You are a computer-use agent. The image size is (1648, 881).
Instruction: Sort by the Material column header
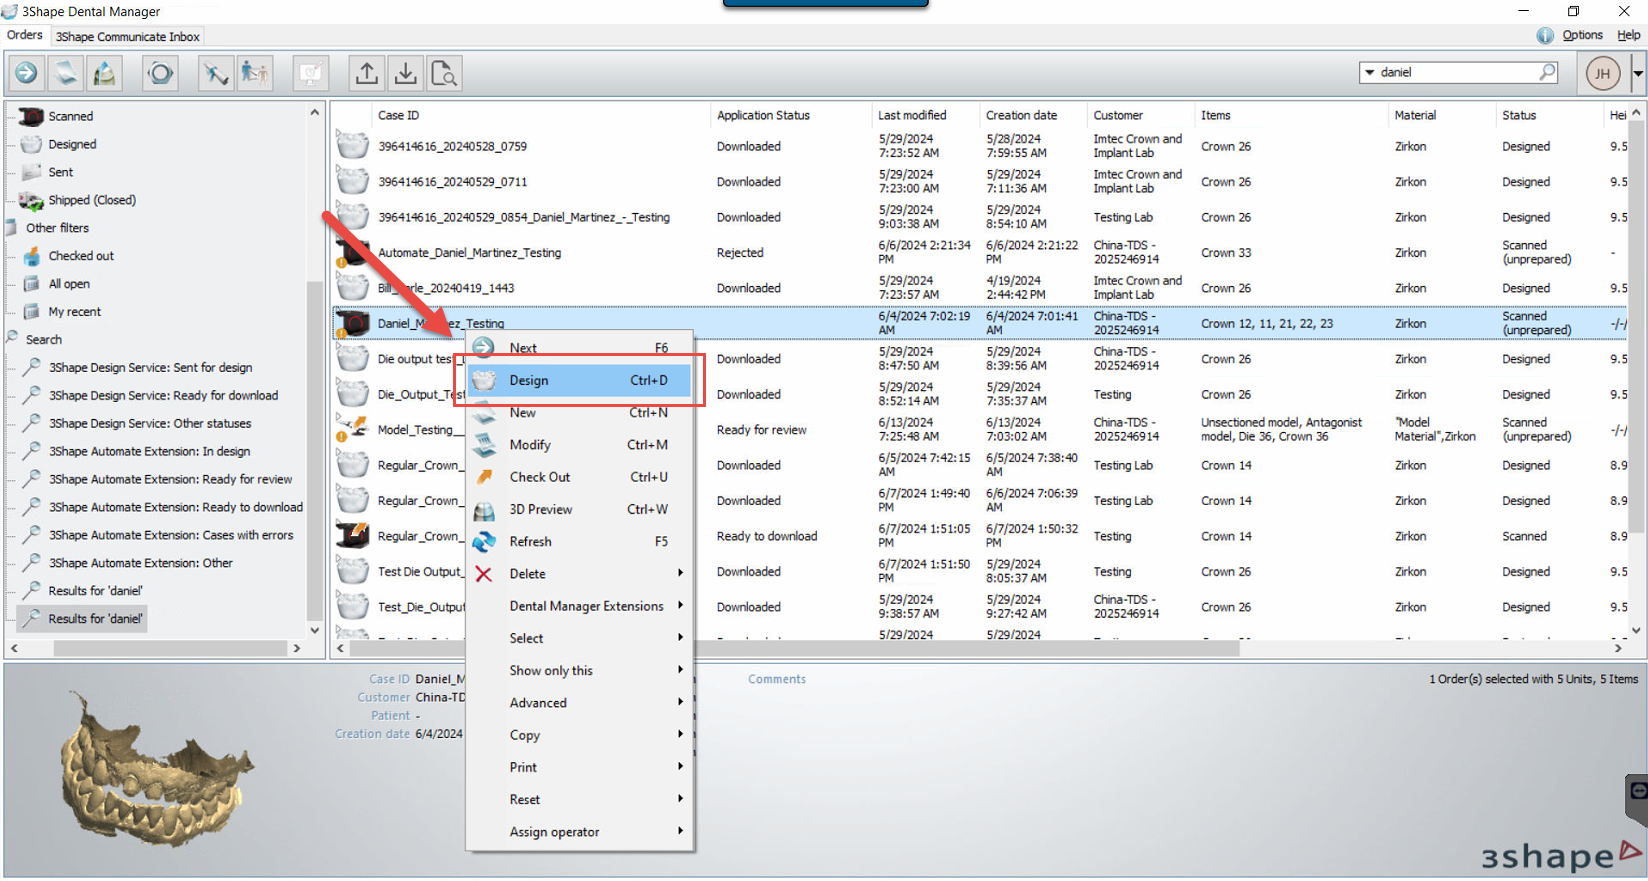tap(1441, 115)
